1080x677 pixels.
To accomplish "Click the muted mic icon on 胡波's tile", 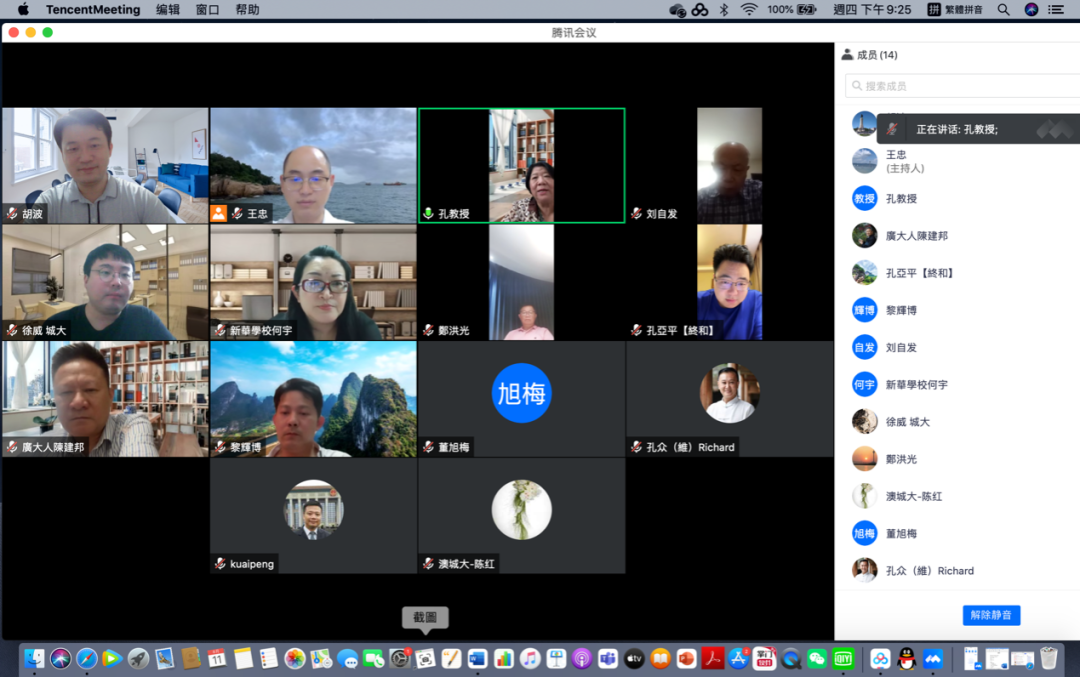I will coord(12,214).
